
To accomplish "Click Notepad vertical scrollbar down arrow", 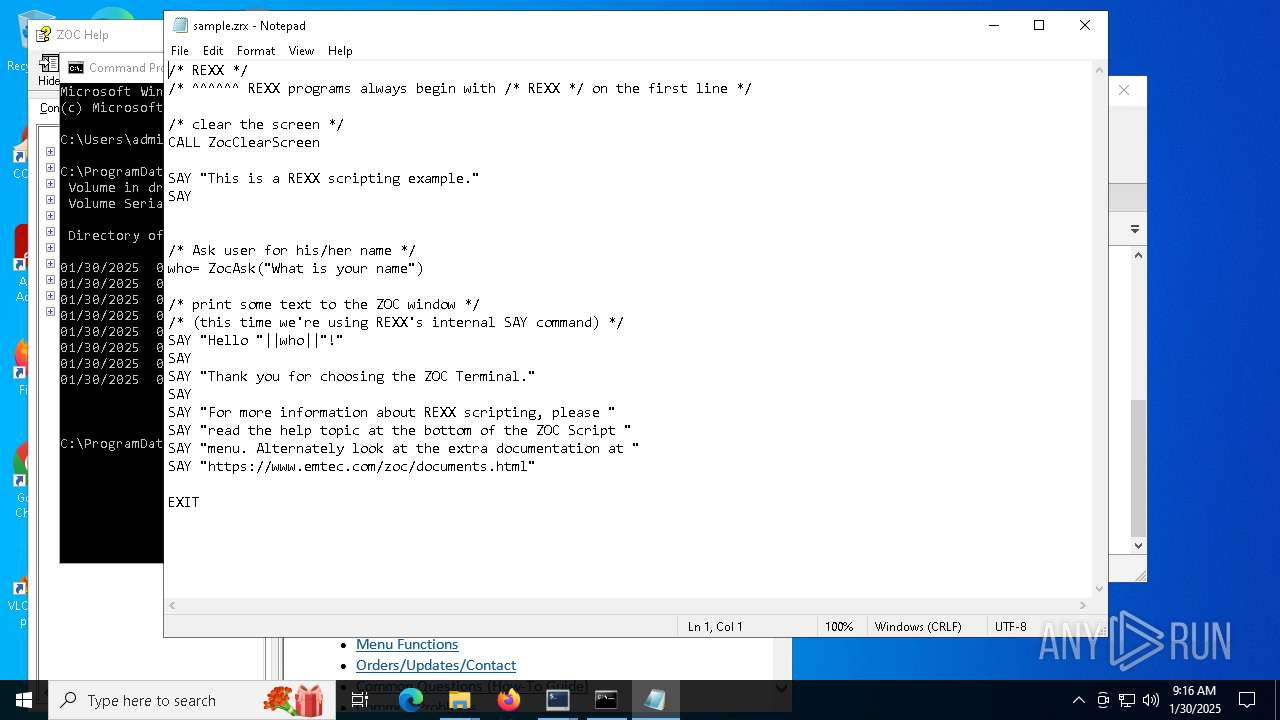I will coord(1099,589).
